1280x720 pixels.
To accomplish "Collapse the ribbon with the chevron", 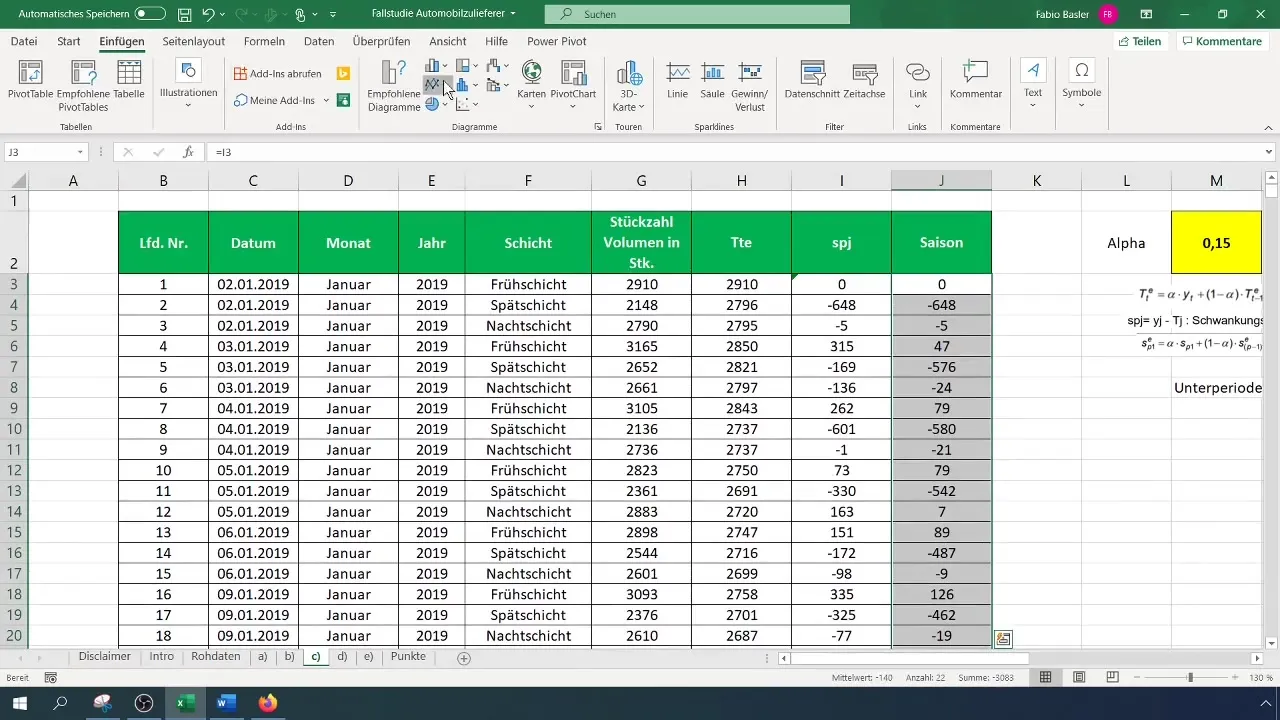I will click(x=1267, y=127).
